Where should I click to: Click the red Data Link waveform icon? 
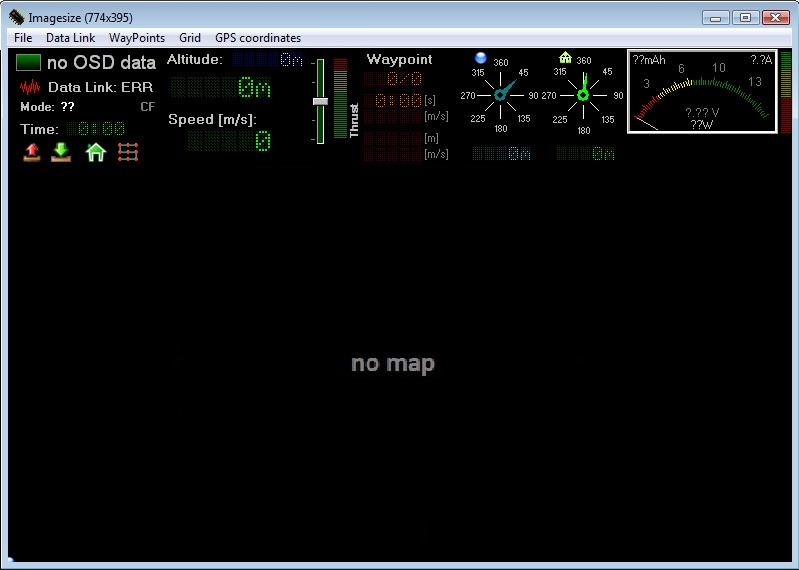(30, 87)
